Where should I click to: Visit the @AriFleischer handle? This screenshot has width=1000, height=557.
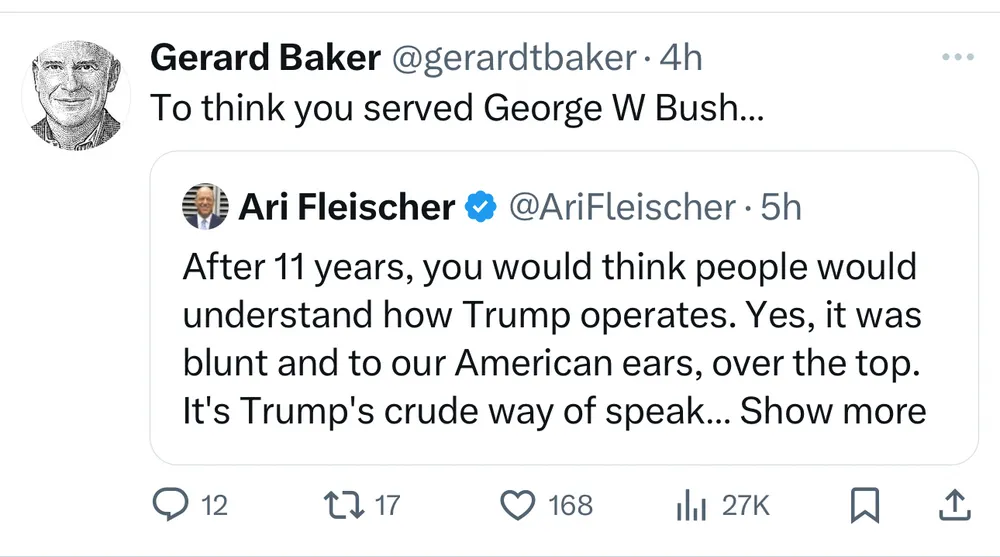(x=622, y=207)
